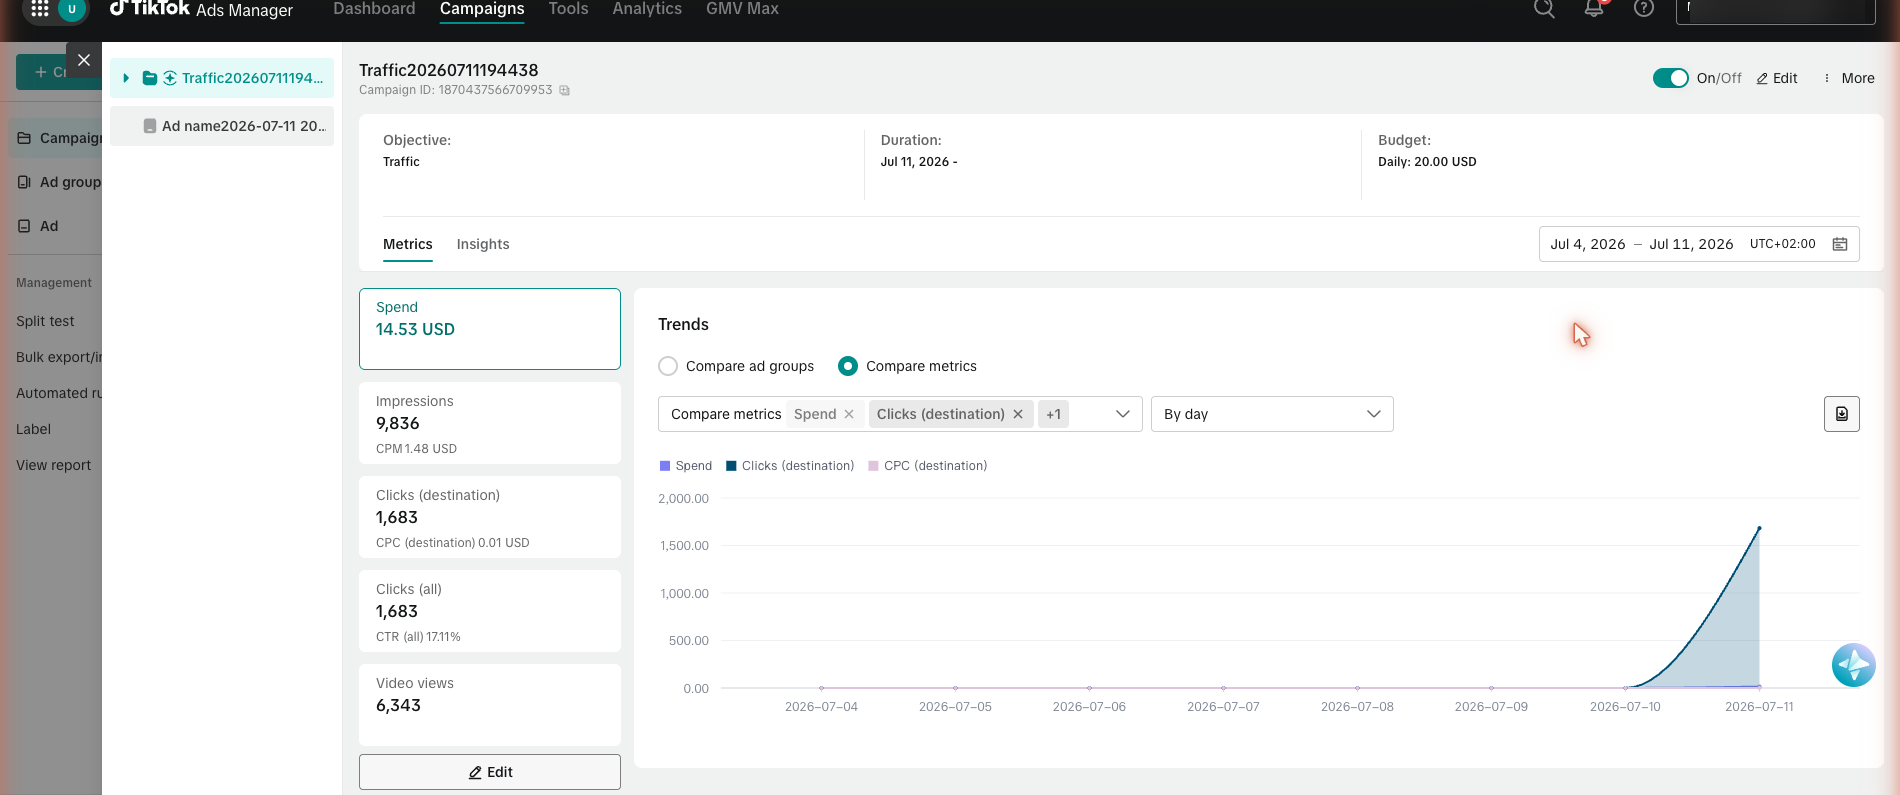The height and width of the screenshot is (795, 1900).
Task: Switch to the Insights tab
Action: (x=483, y=244)
